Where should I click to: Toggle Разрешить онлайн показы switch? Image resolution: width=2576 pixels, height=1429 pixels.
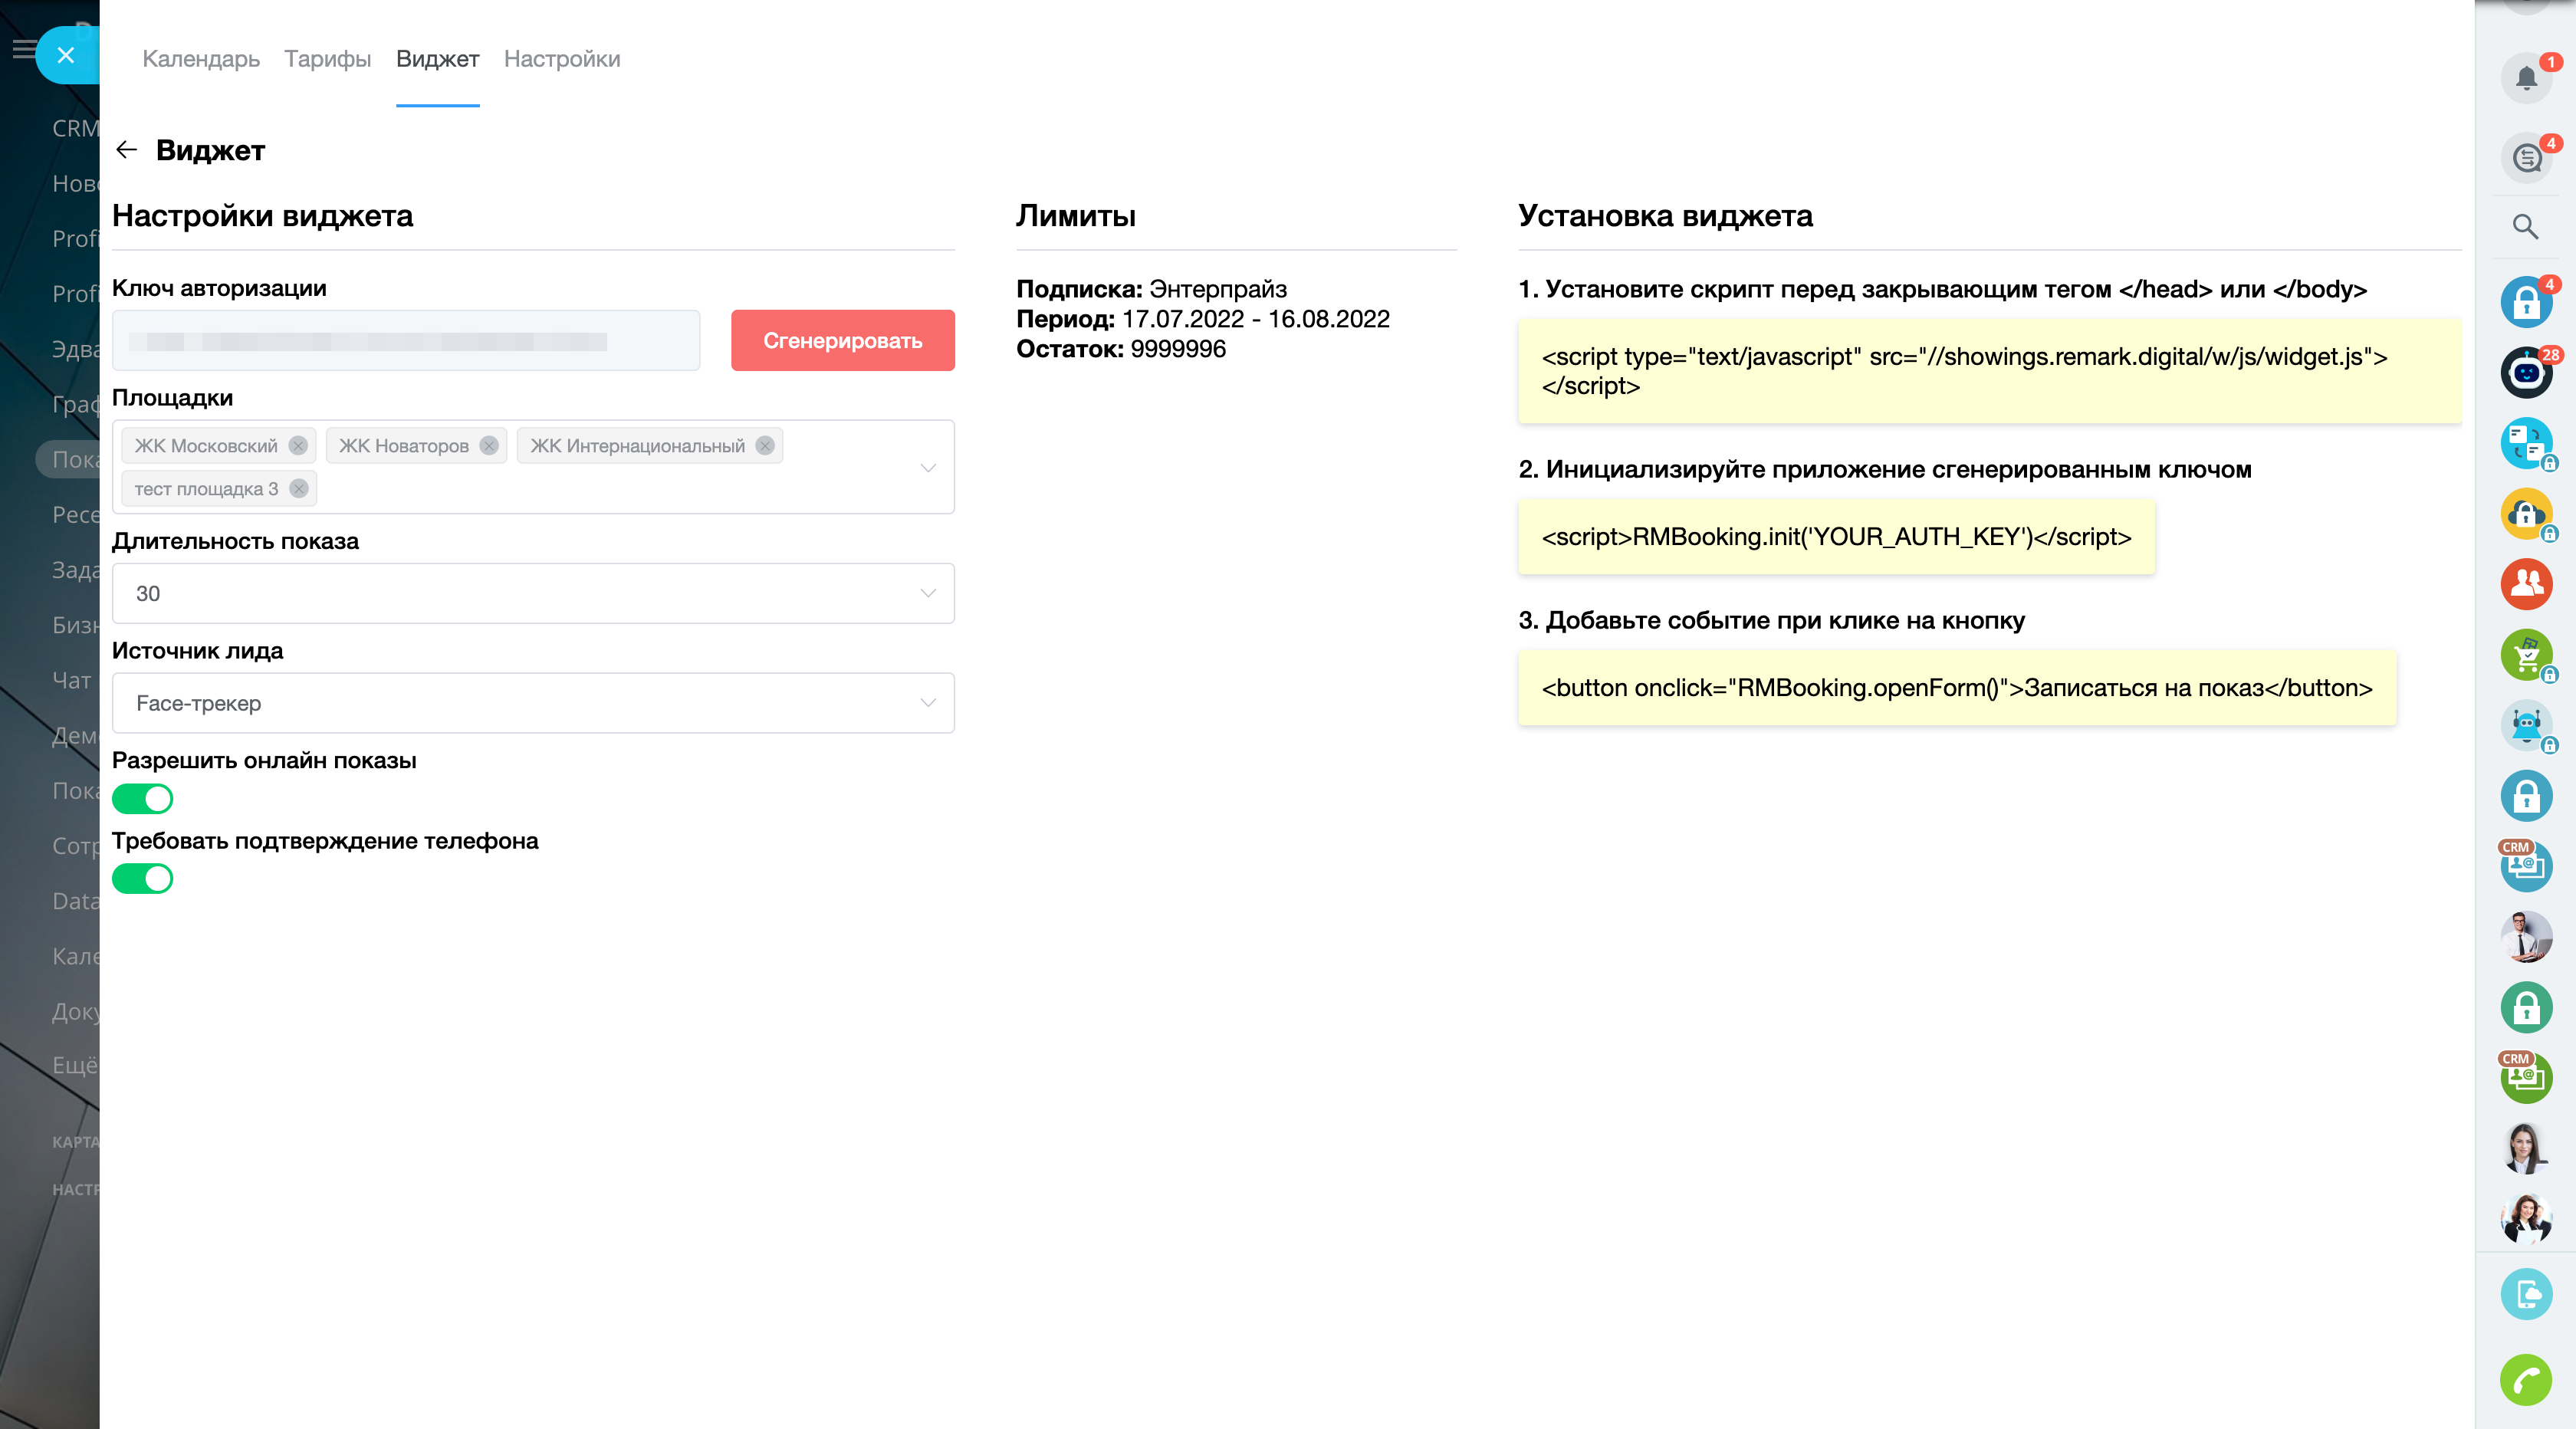click(143, 799)
